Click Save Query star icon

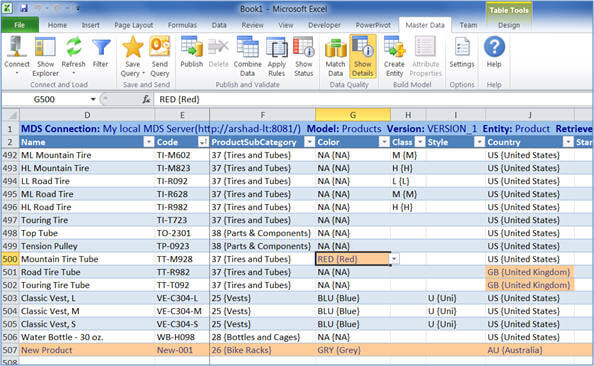(x=133, y=47)
